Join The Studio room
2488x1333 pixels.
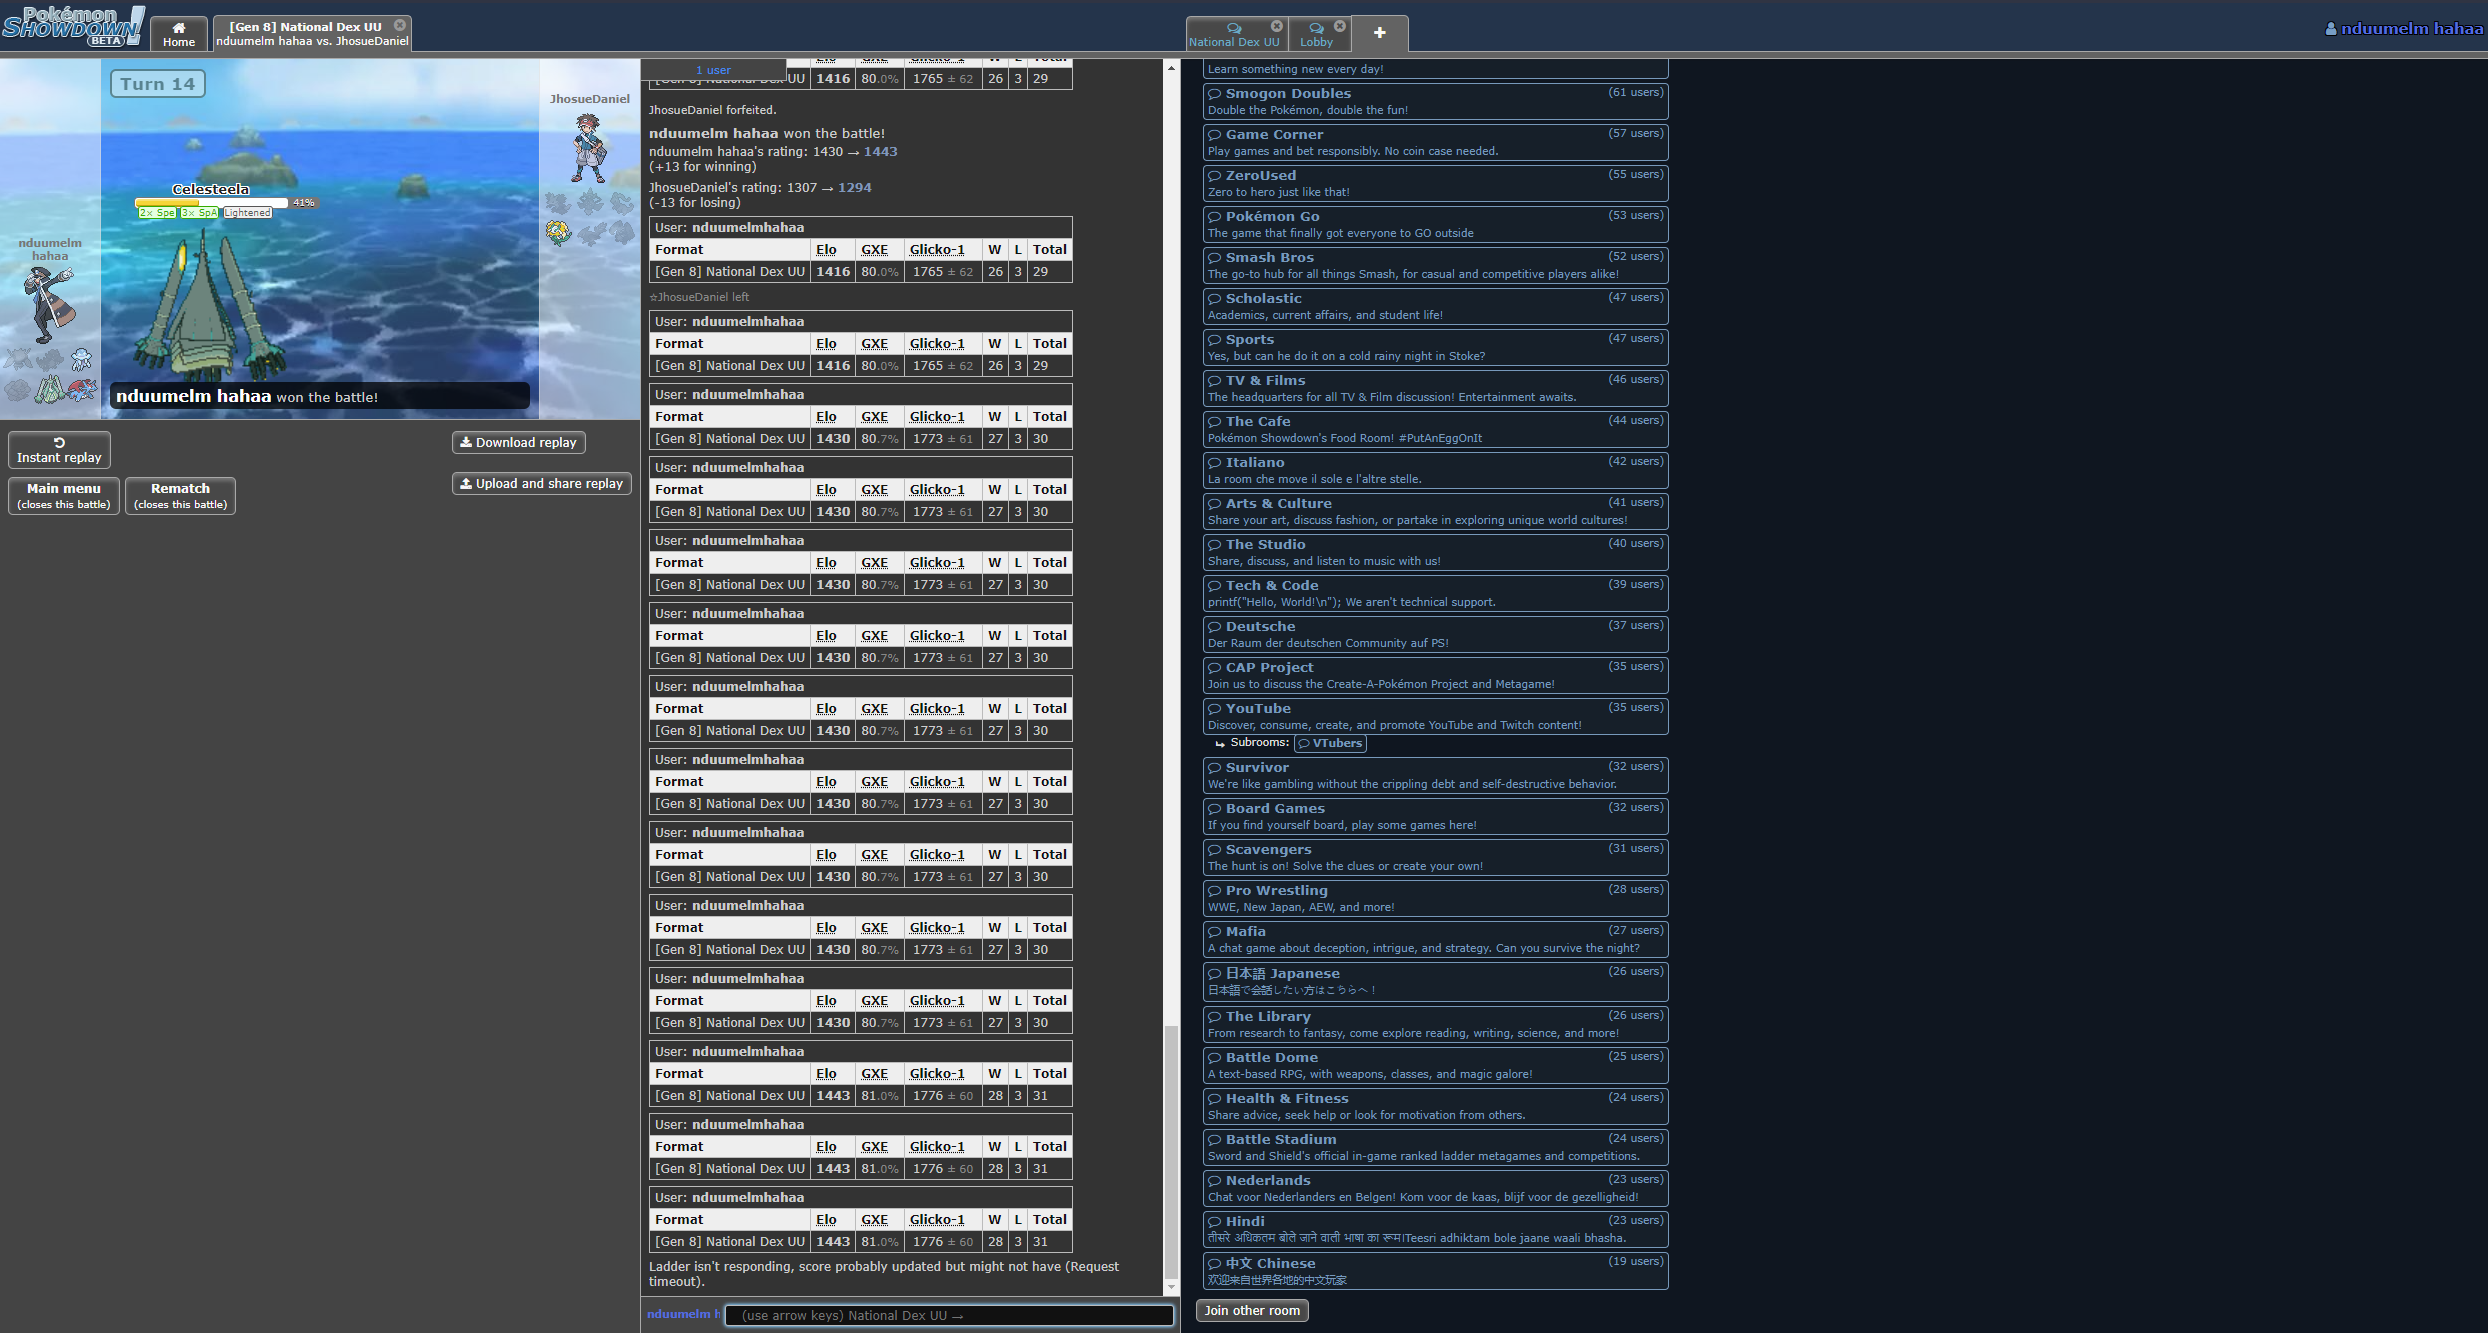tap(1435, 552)
